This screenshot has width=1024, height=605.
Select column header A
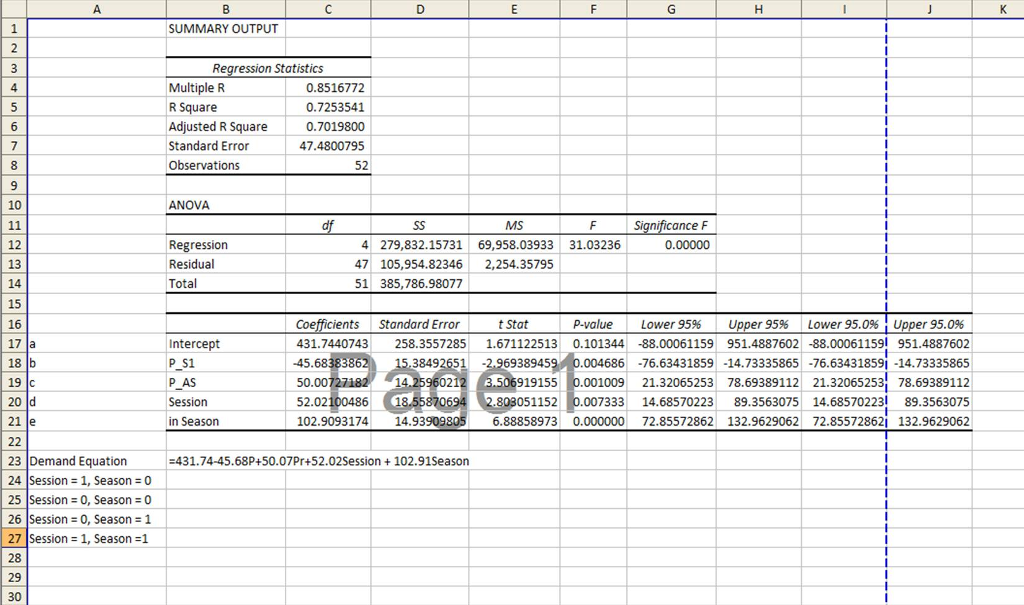click(96, 9)
